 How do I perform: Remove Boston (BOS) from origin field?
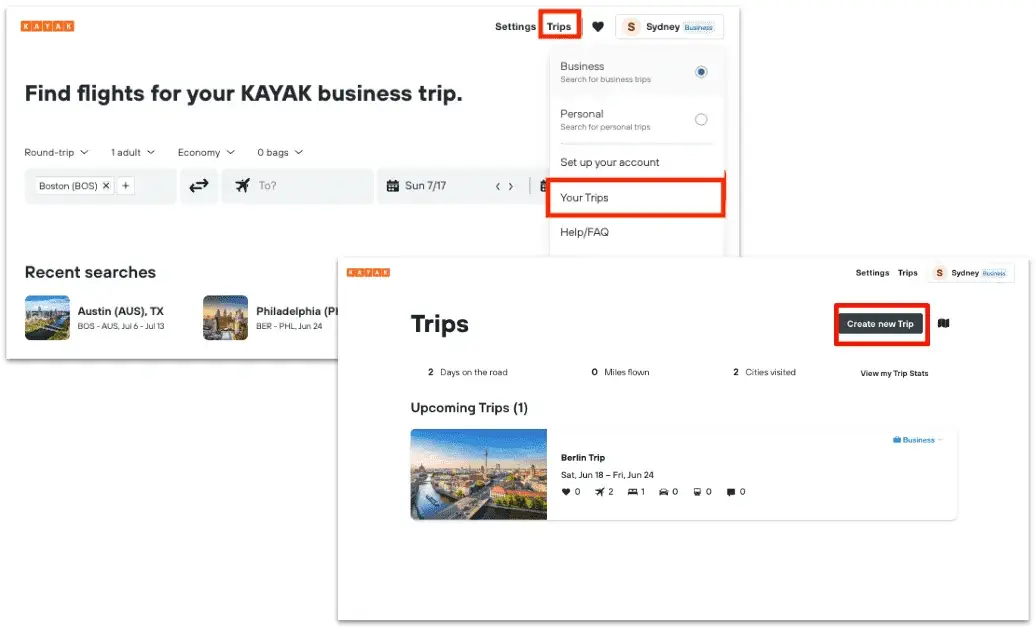coord(106,186)
